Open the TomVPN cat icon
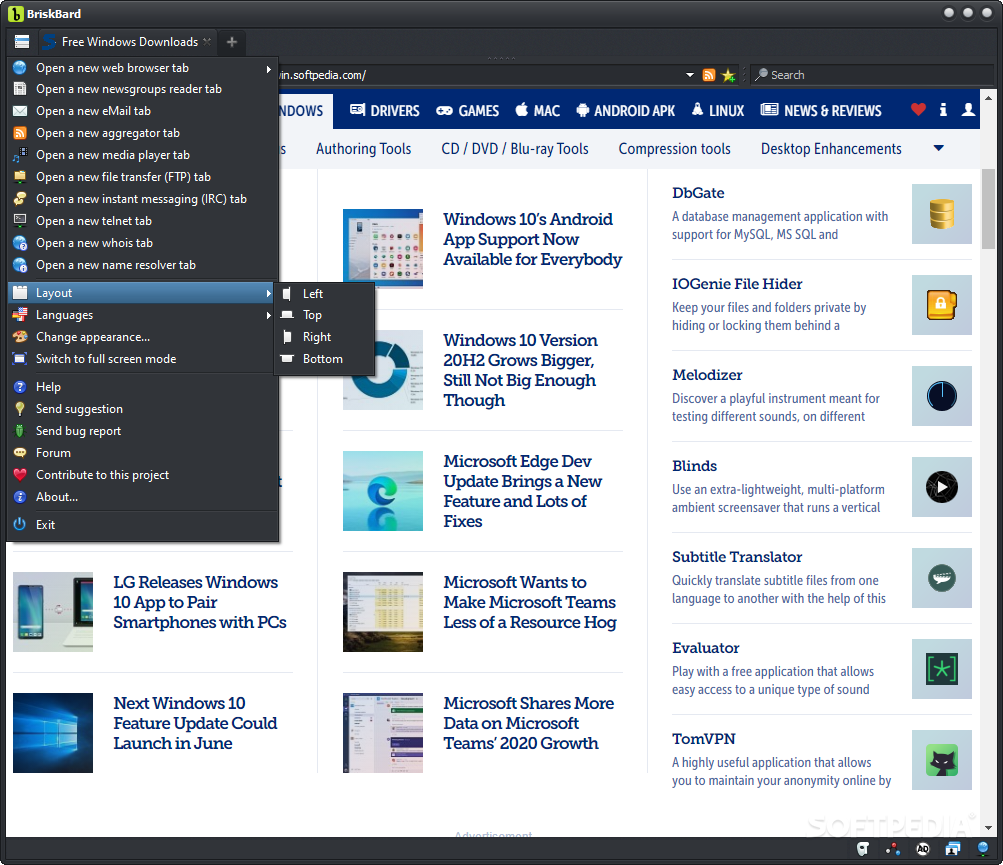Image resolution: width=1003 pixels, height=865 pixels. [942, 760]
